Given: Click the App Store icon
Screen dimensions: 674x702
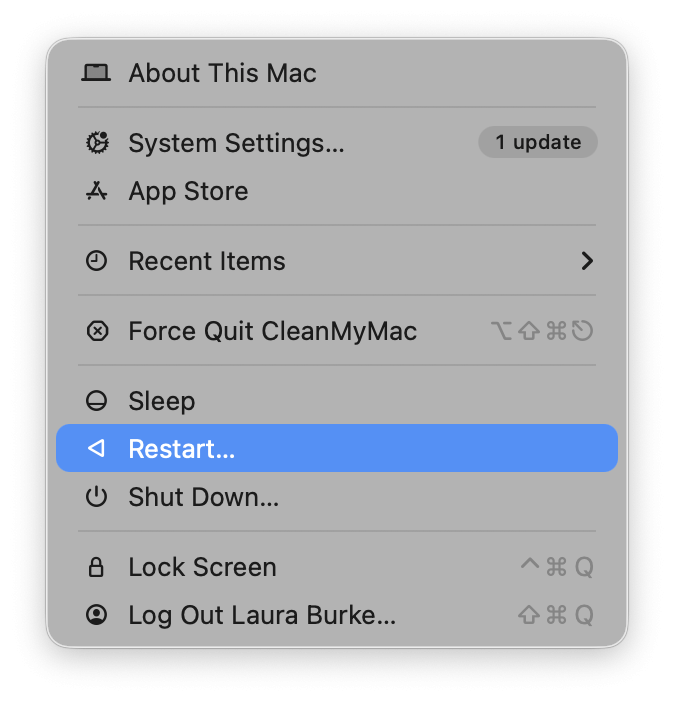Looking at the screenshot, I should click(96, 191).
